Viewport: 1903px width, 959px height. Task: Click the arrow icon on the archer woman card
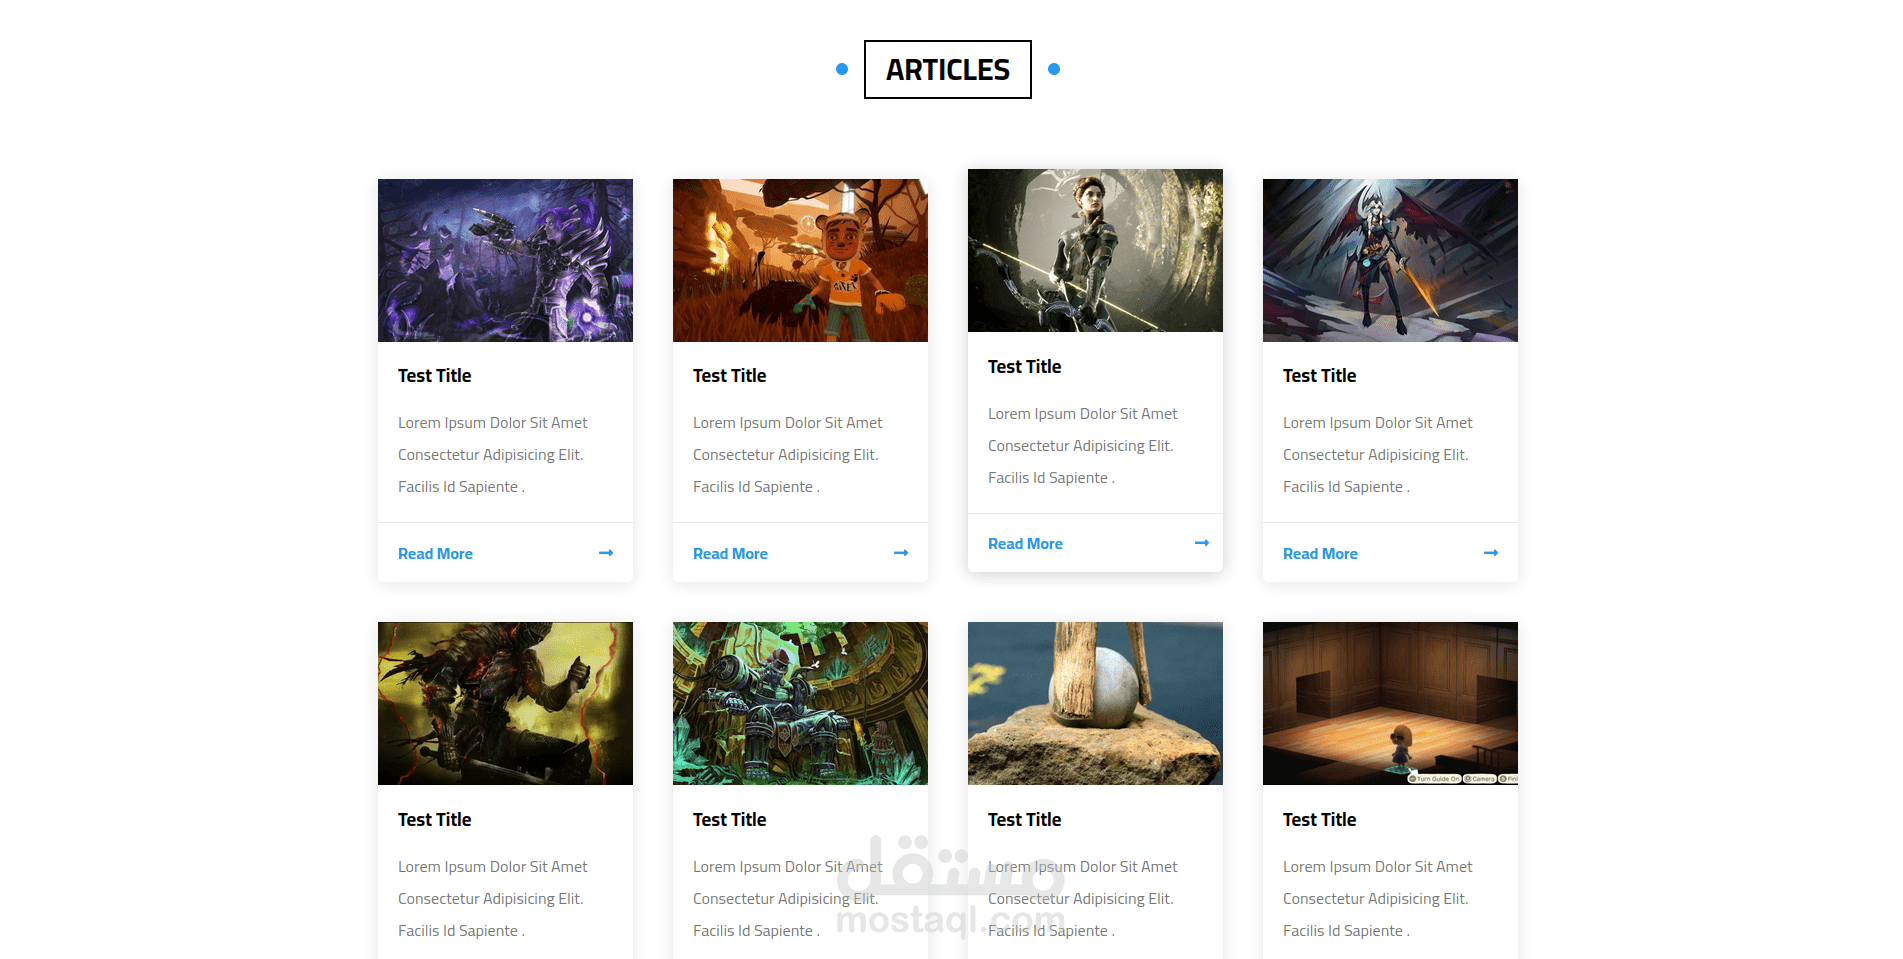coord(1202,543)
